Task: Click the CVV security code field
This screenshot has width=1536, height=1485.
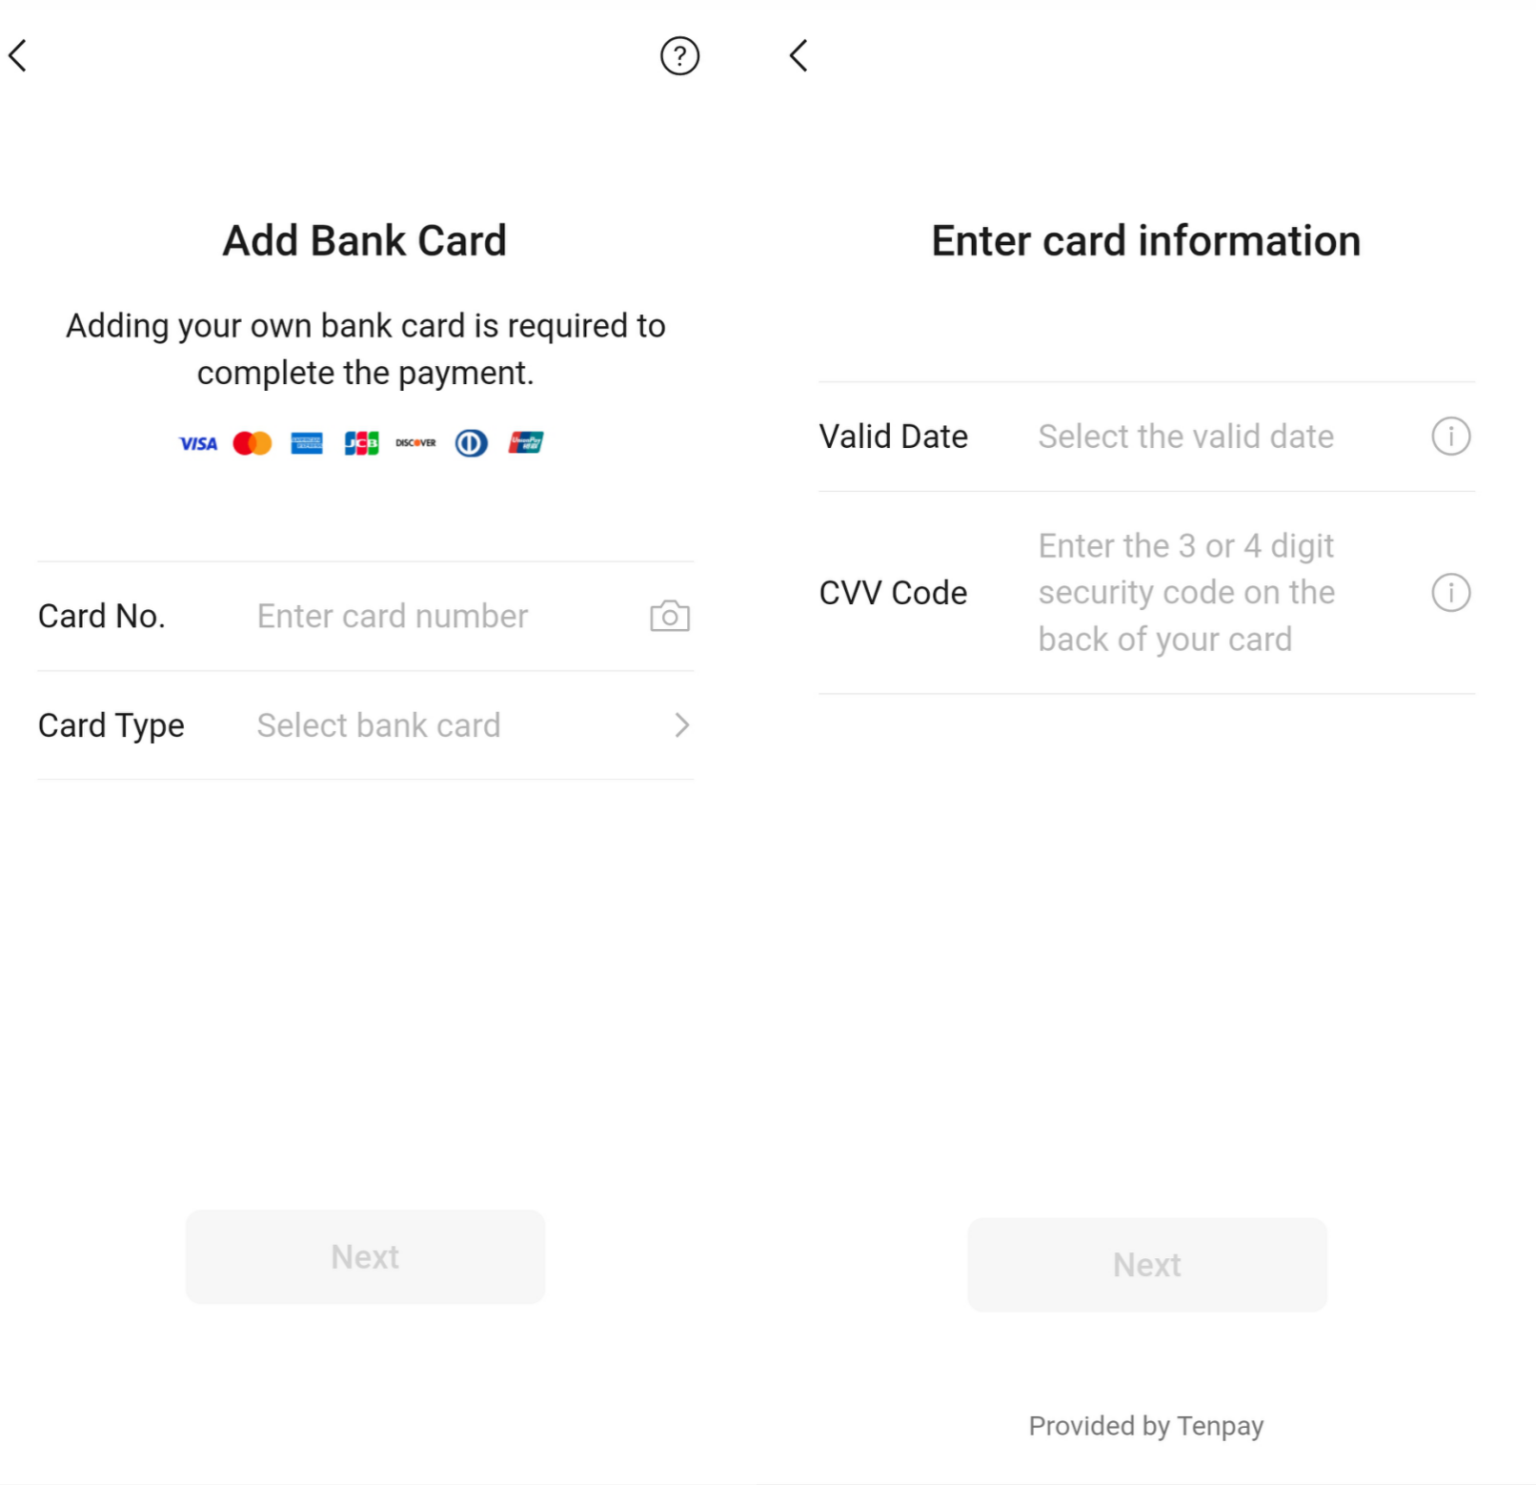Action: [x=1186, y=592]
